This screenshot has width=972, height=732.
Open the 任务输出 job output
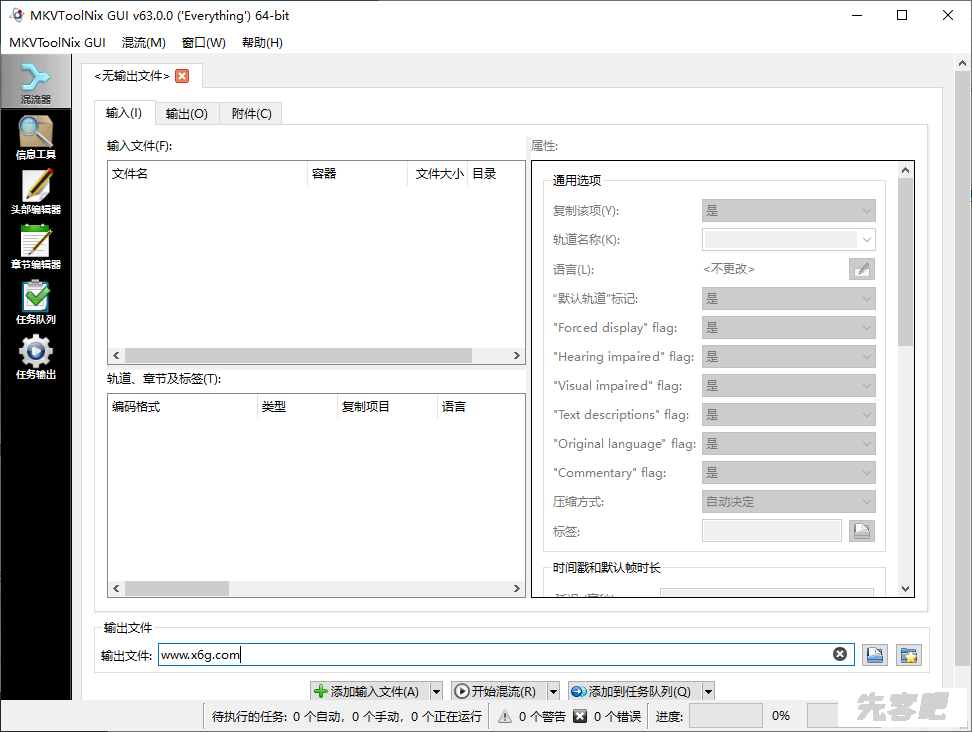(x=35, y=358)
